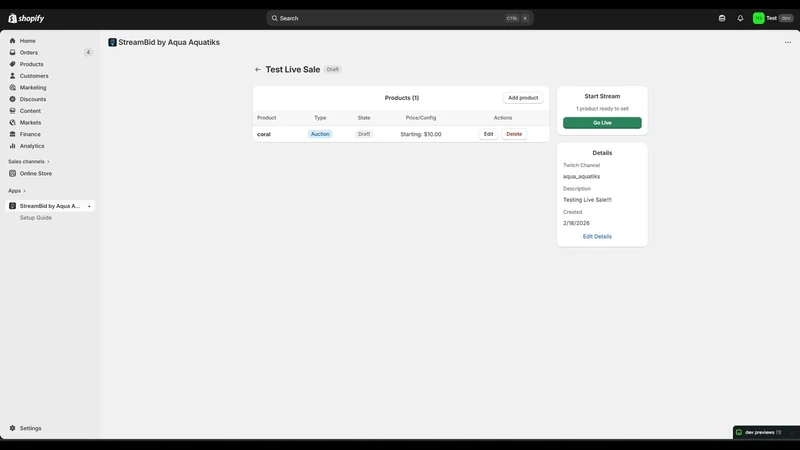Open the Setup Guide item
The image size is (800, 450).
coord(36,218)
